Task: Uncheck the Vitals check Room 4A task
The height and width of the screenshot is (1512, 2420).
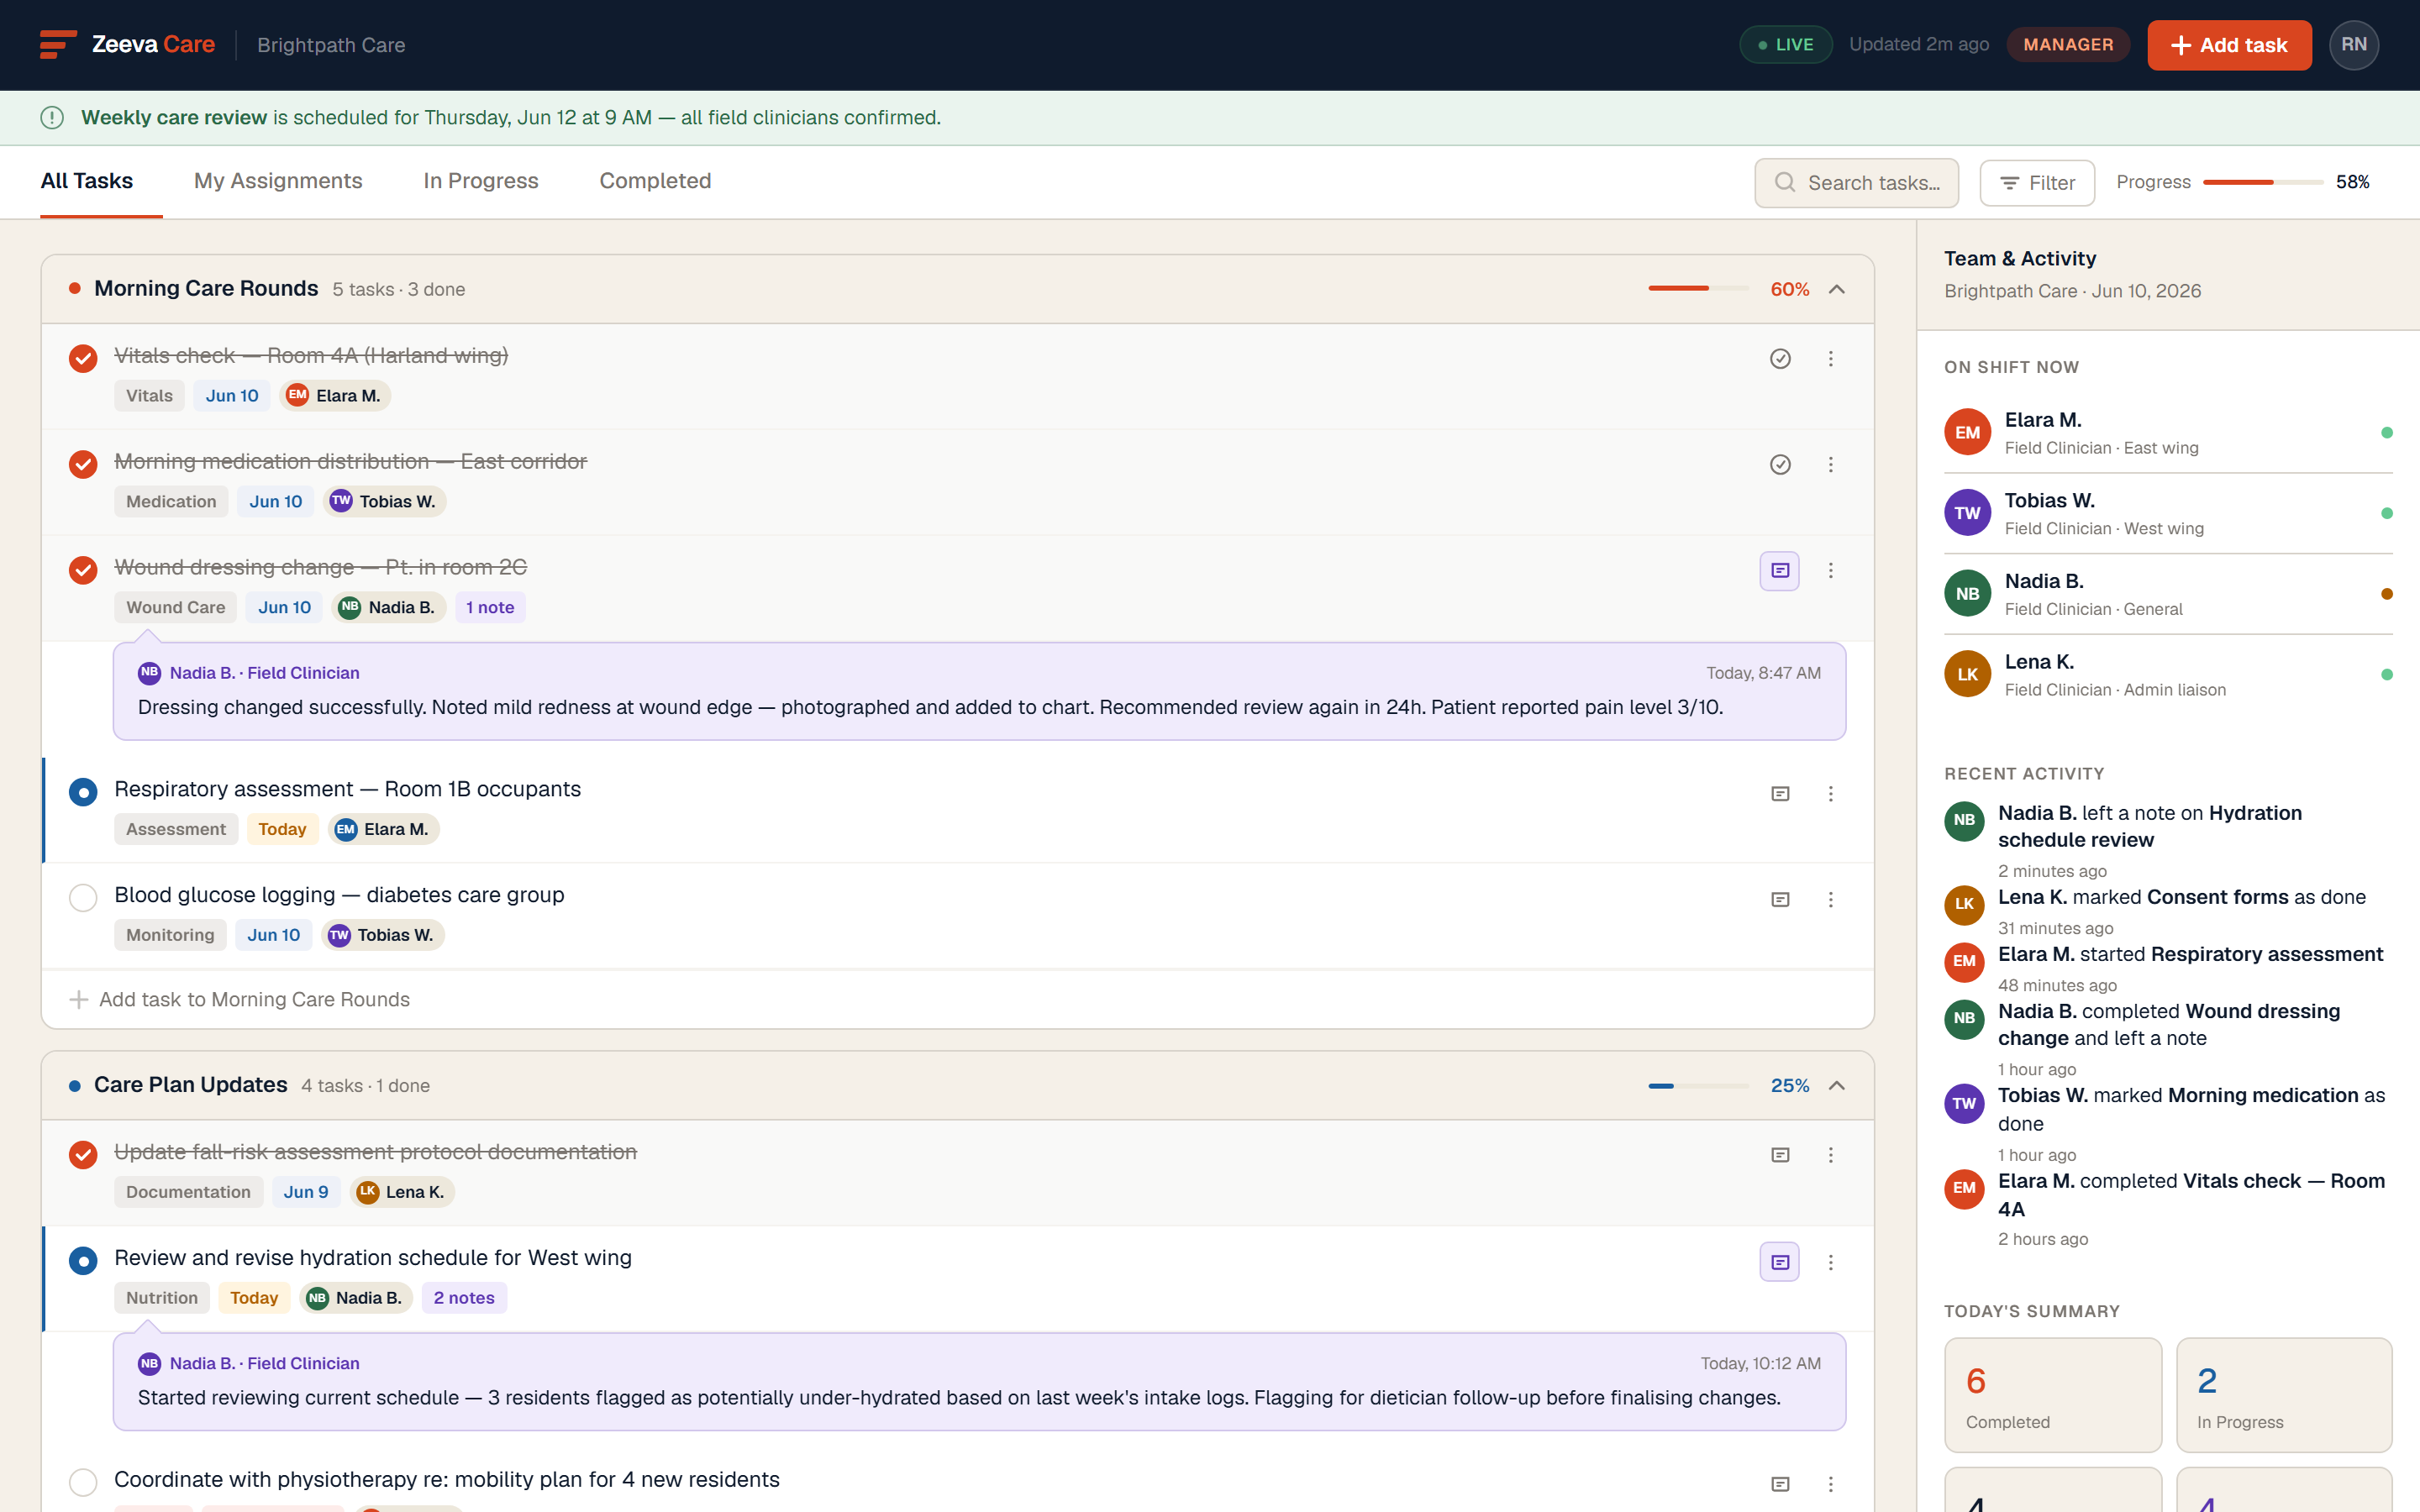Action: tap(83, 359)
